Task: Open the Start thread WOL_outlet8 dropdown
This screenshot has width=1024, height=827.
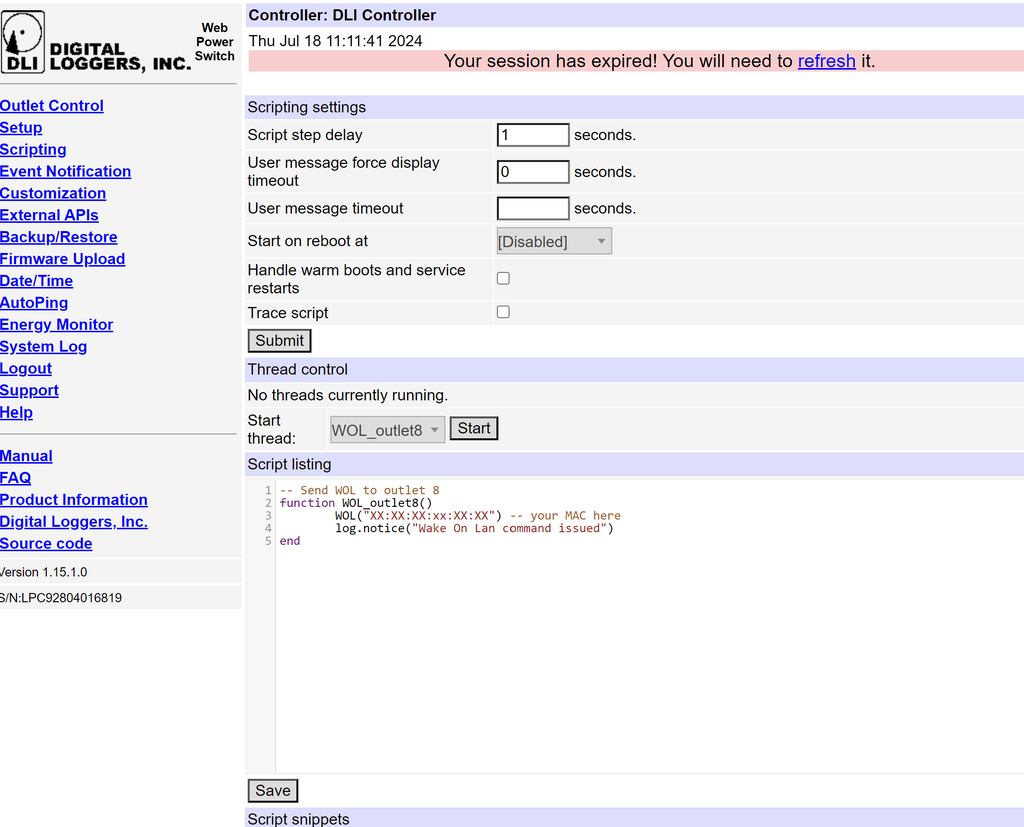Action: coord(387,430)
